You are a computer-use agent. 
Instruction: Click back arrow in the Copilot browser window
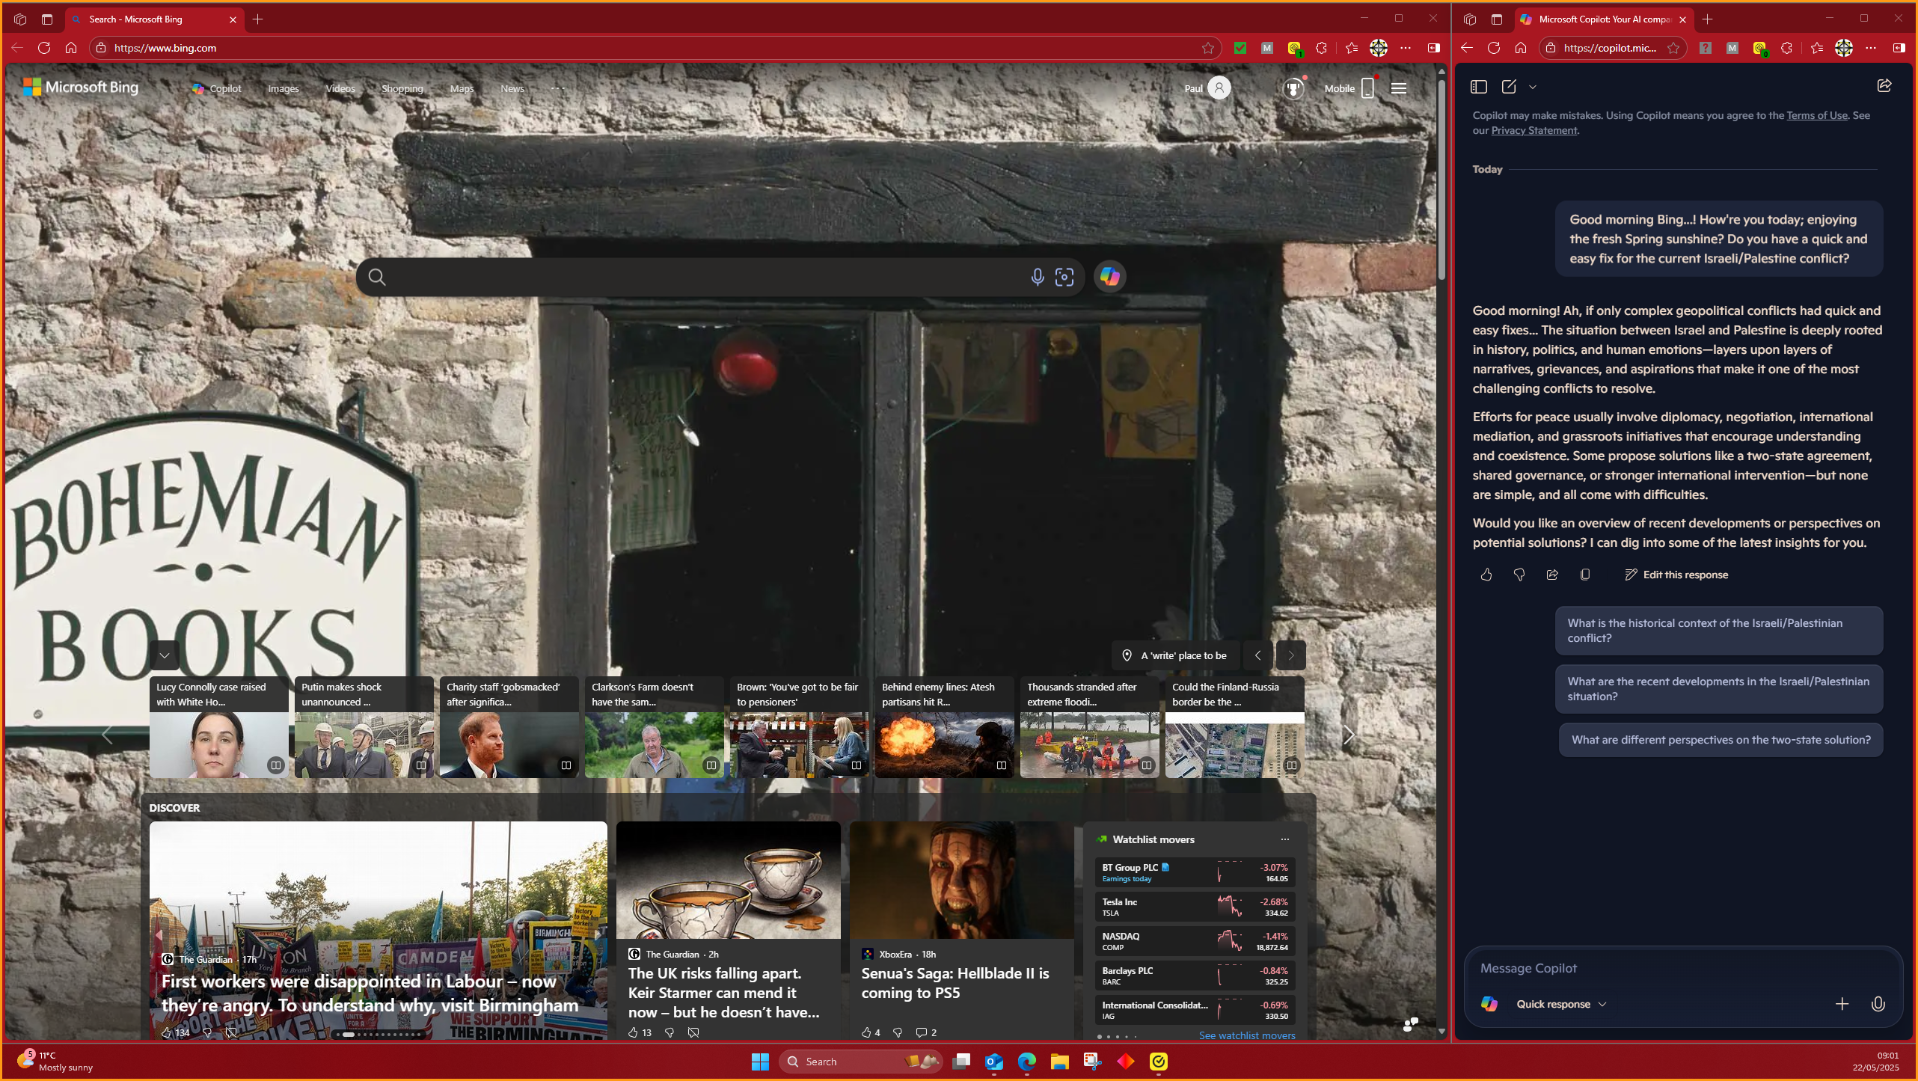click(x=1467, y=48)
